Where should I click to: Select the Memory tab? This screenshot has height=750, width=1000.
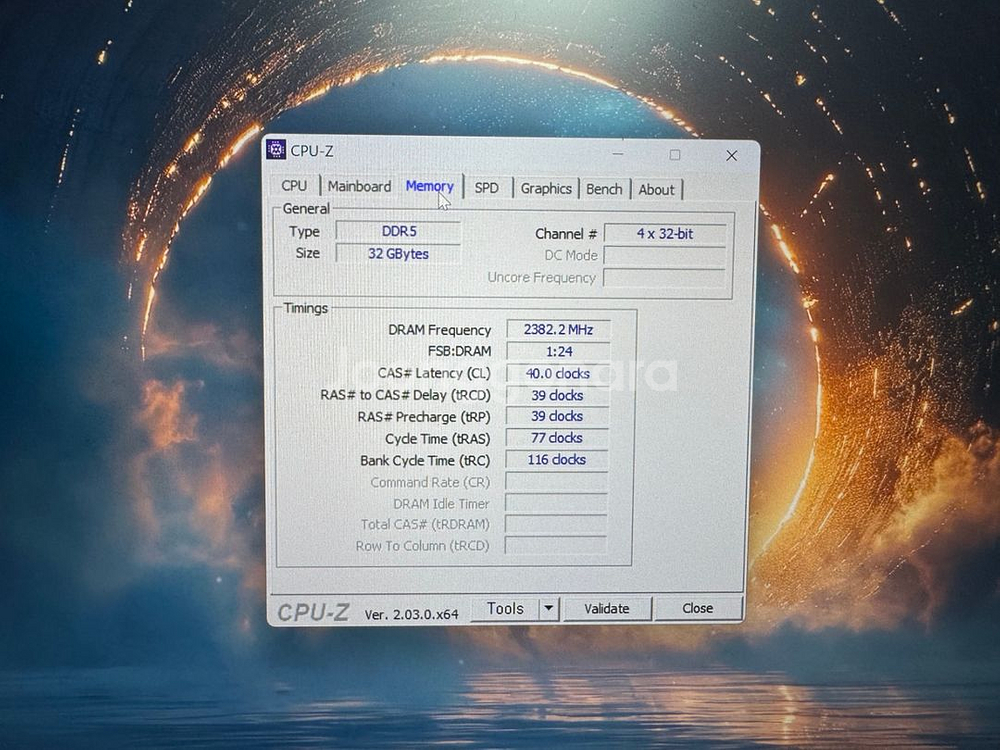430,186
